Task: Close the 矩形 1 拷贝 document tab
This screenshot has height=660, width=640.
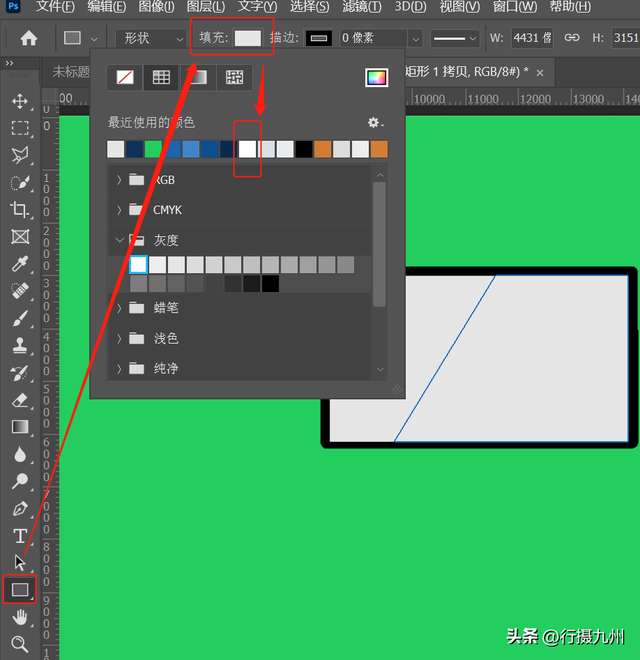Action: tap(540, 73)
